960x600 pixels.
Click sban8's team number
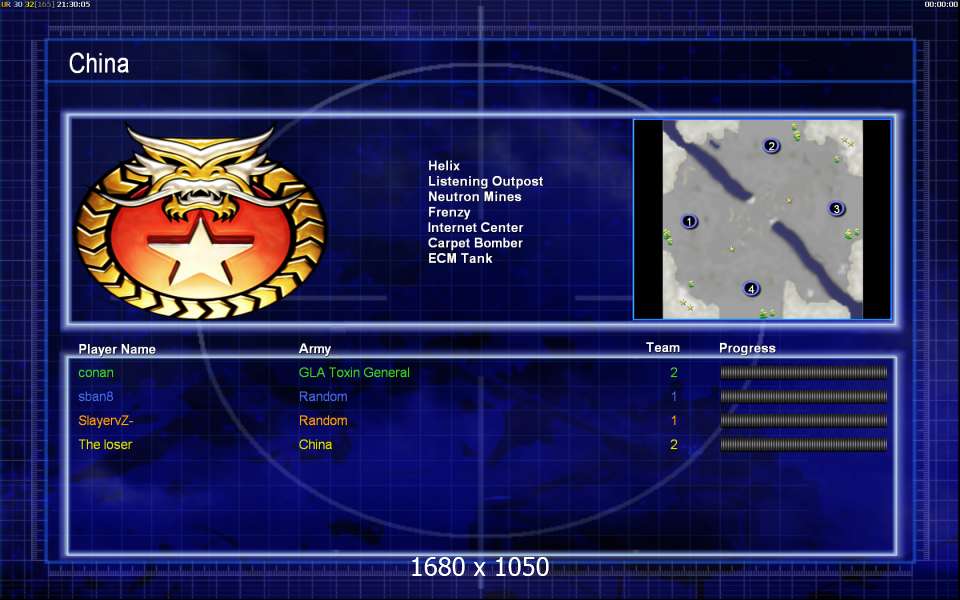[x=673, y=396]
